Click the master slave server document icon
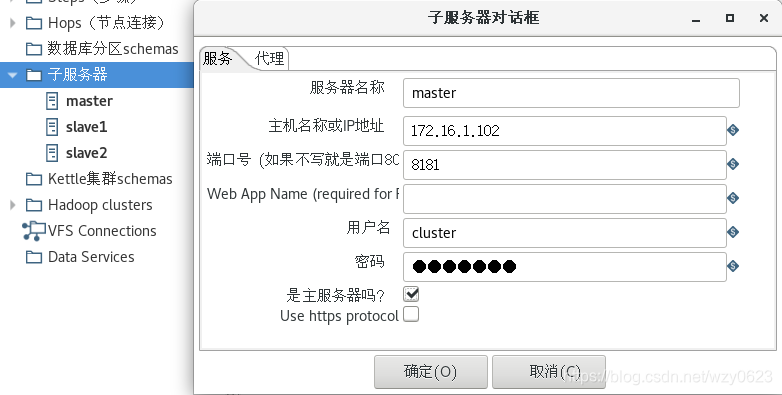Screen dimensions: 782x395 [52, 101]
